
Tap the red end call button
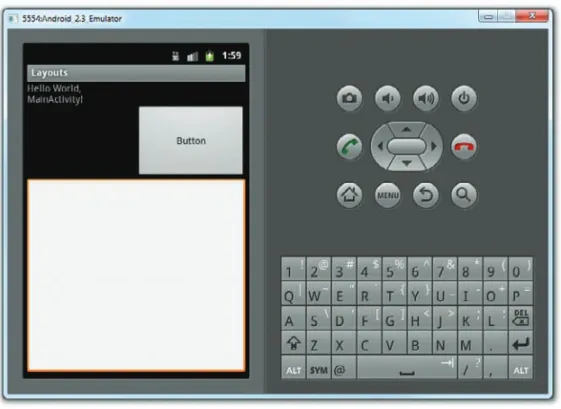click(464, 146)
